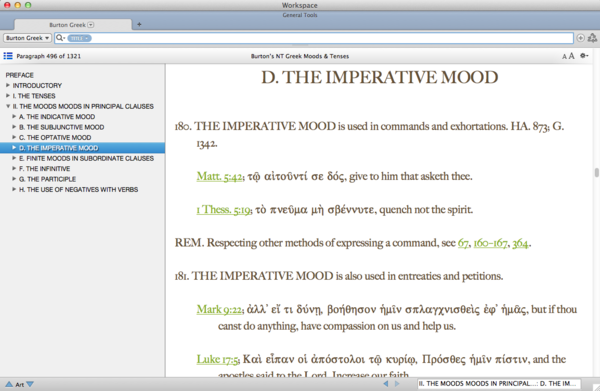Image resolution: width=600 pixels, height=391 pixels.
Task: Follow section link 67
Action: (x=463, y=243)
